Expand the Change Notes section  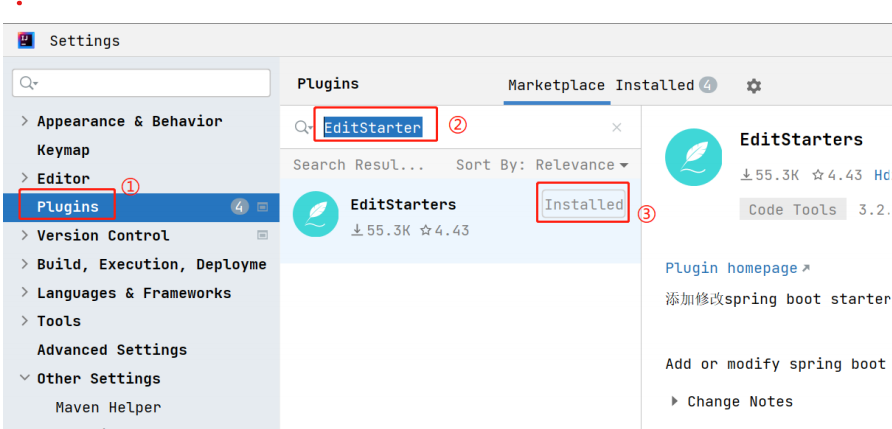click(x=675, y=401)
